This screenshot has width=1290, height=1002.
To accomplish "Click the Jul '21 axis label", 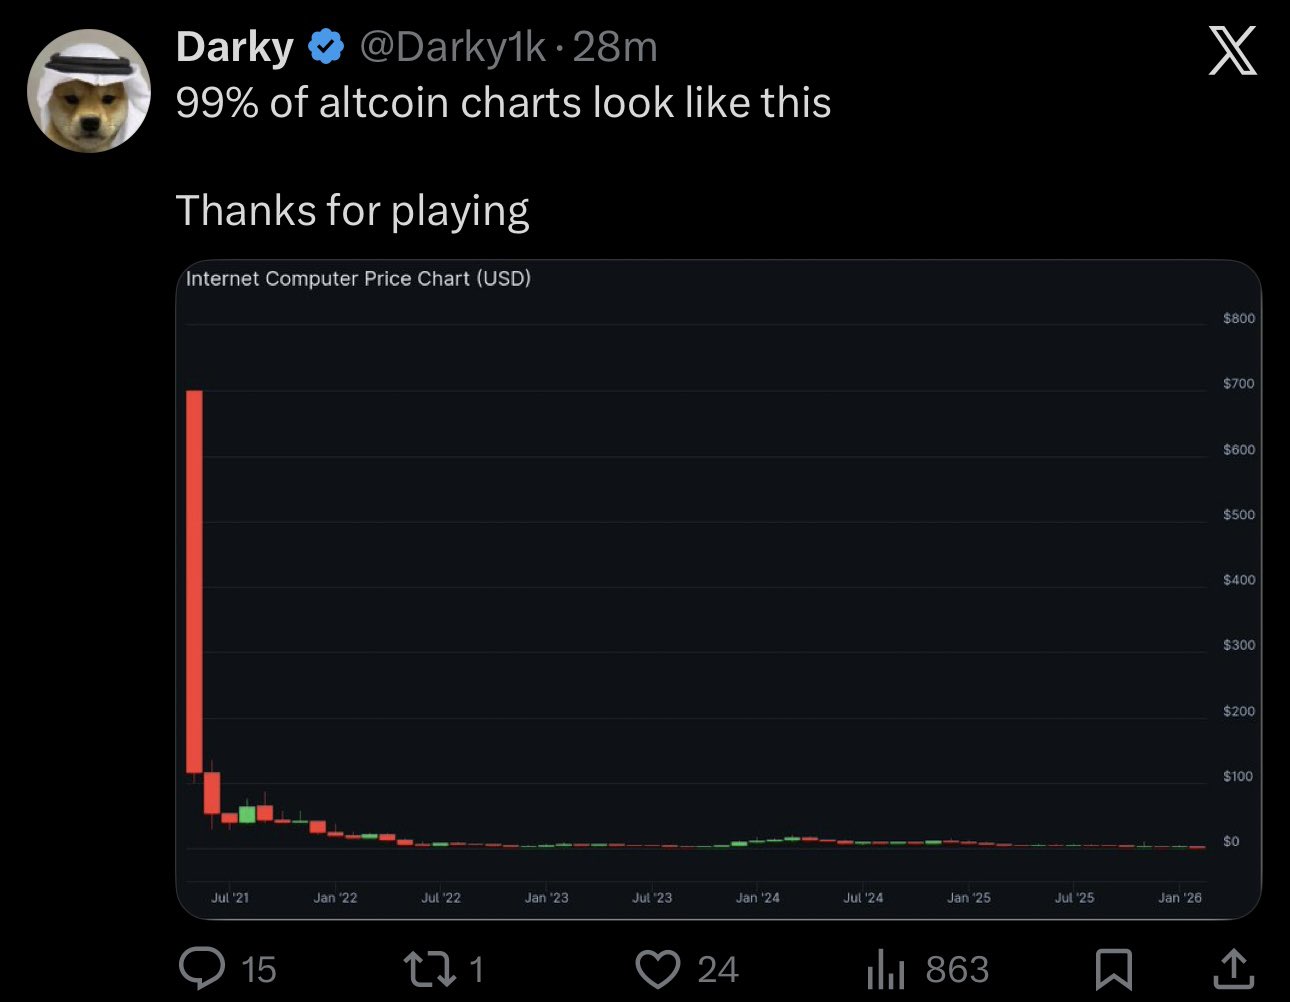I will [230, 898].
